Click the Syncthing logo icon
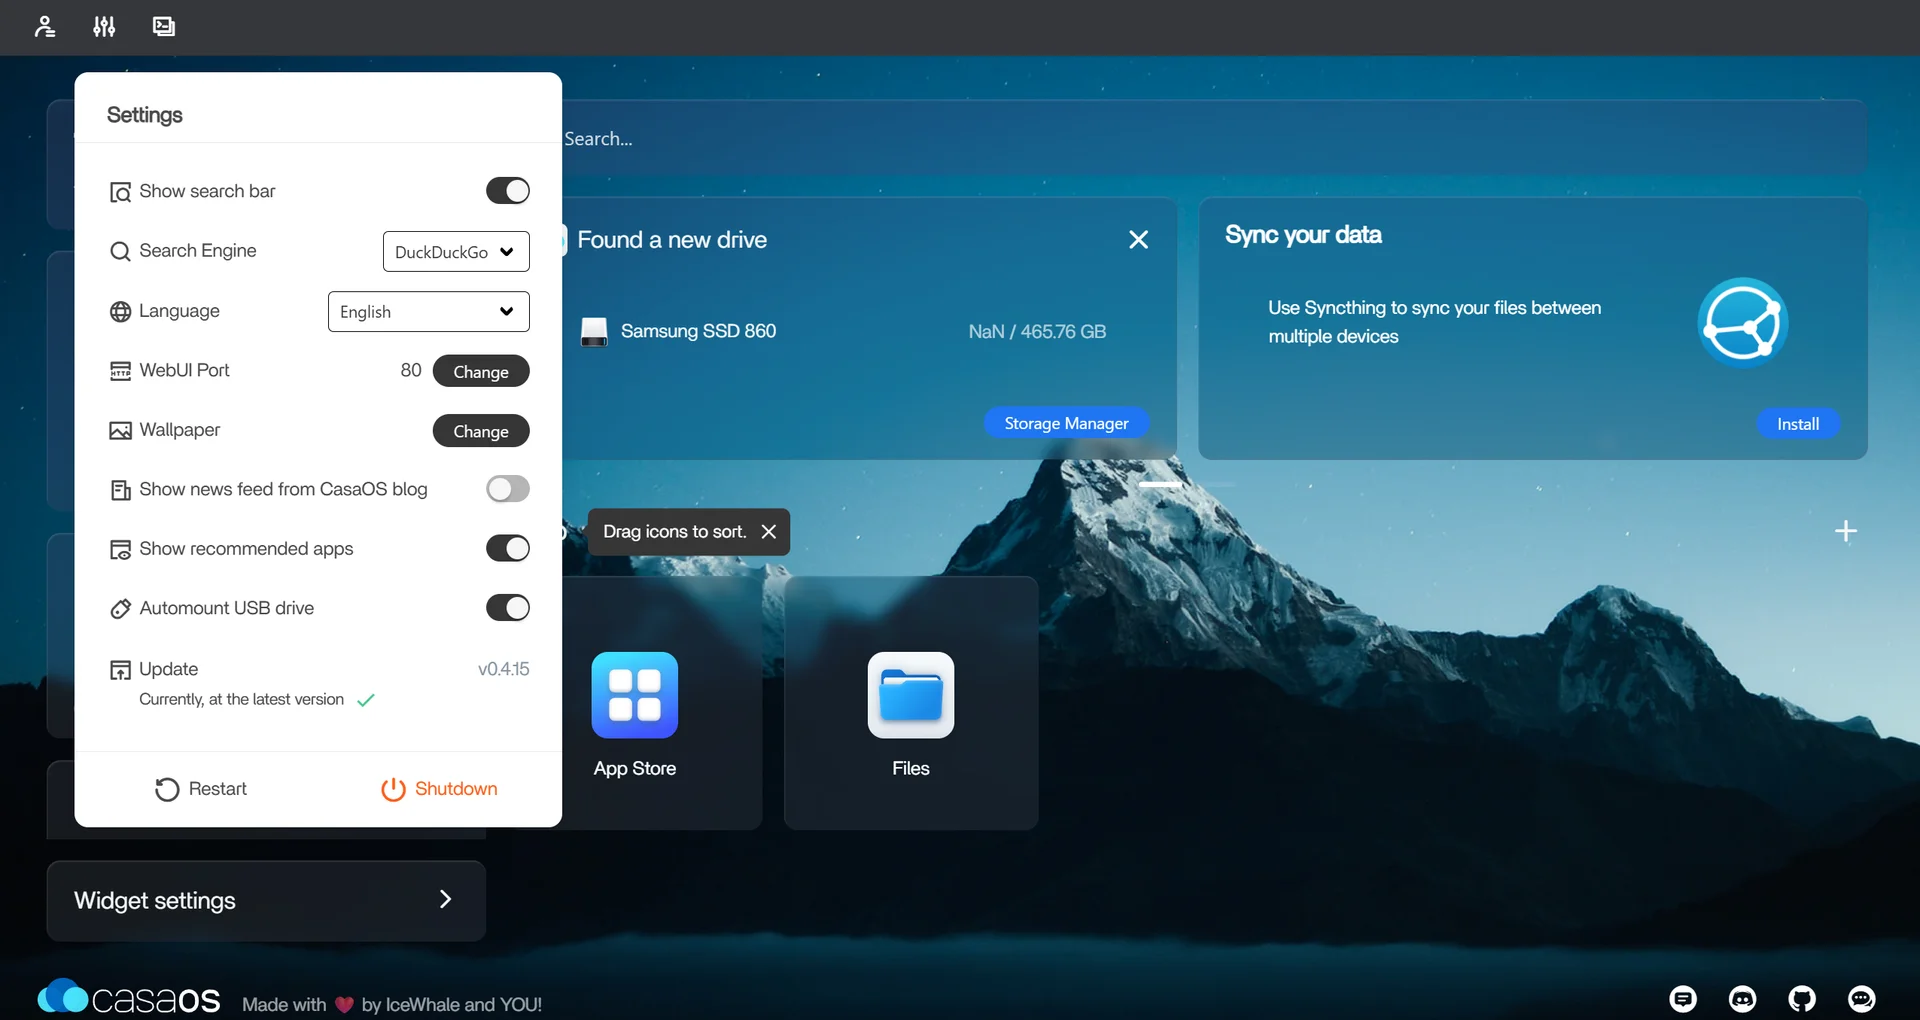Image resolution: width=1920 pixels, height=1020 pixels. click(1743, 323)
